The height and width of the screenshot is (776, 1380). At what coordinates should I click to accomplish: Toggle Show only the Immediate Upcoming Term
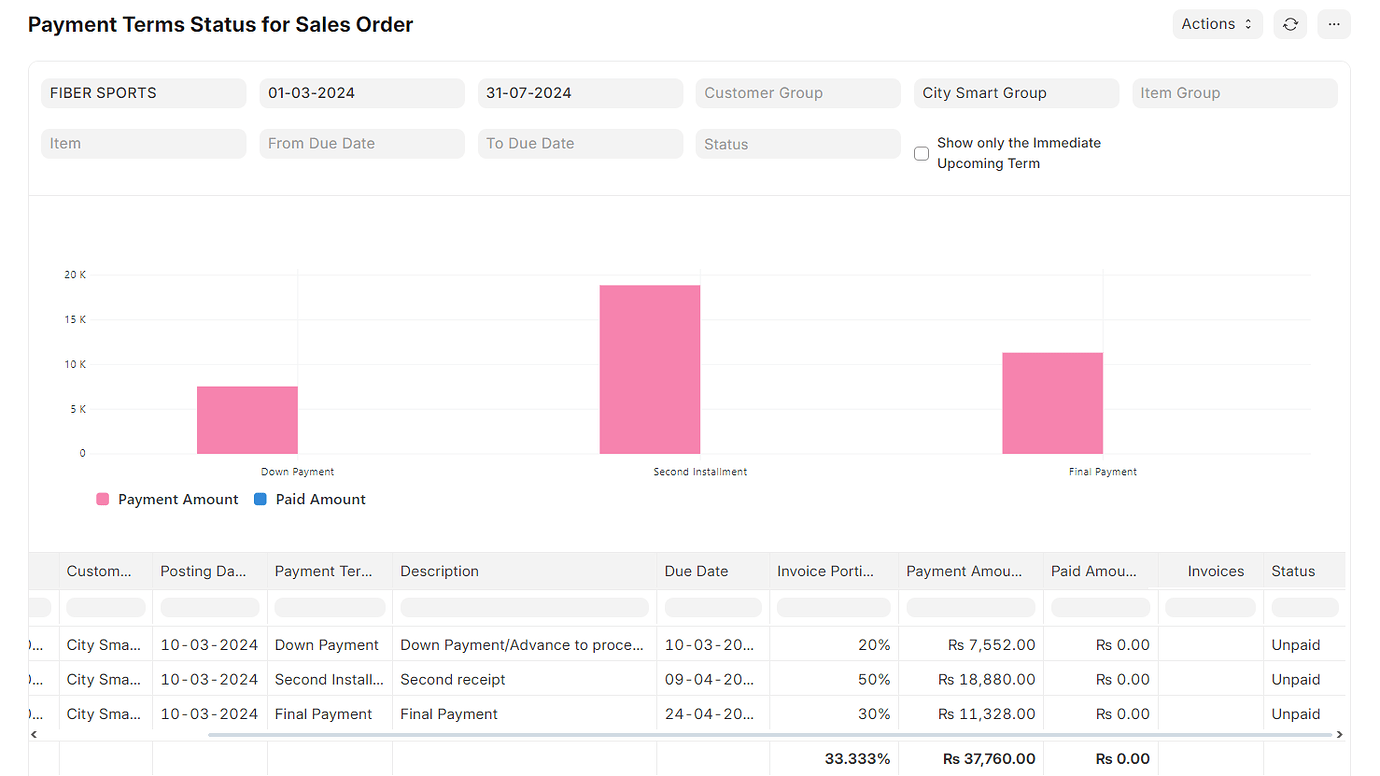(x=922, y=153)
